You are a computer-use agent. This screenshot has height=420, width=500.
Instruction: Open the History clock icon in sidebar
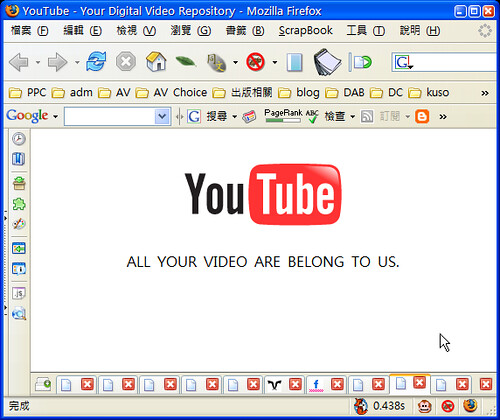[x=19, y=139]
